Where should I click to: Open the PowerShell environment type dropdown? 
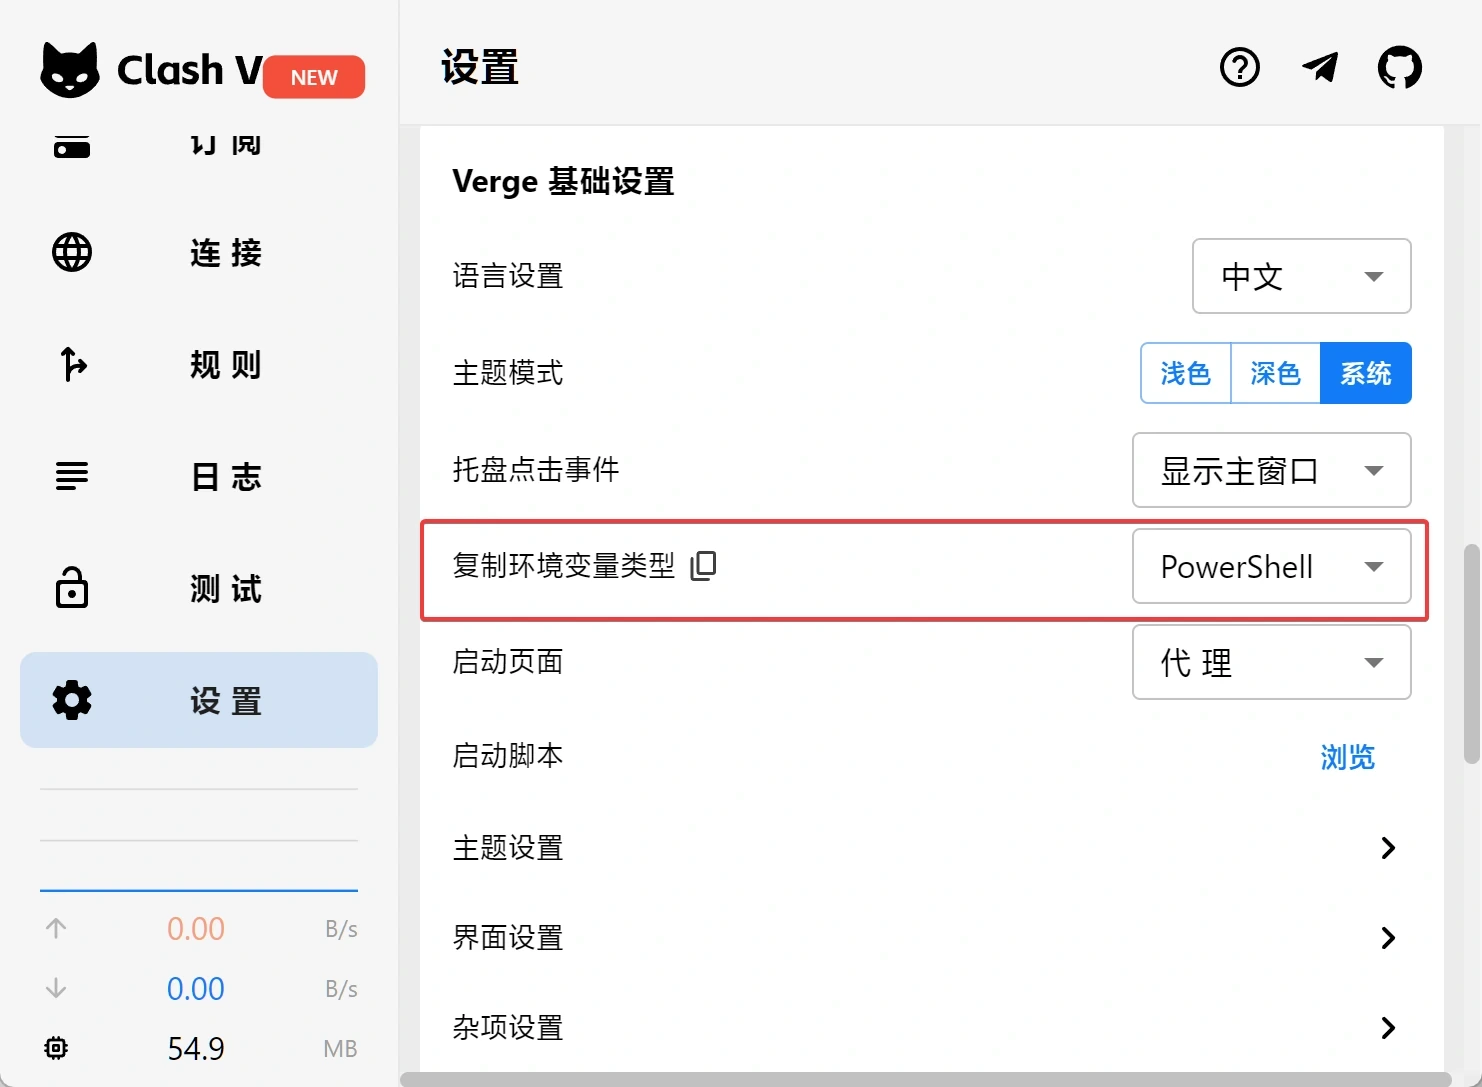pos(1272,566)
